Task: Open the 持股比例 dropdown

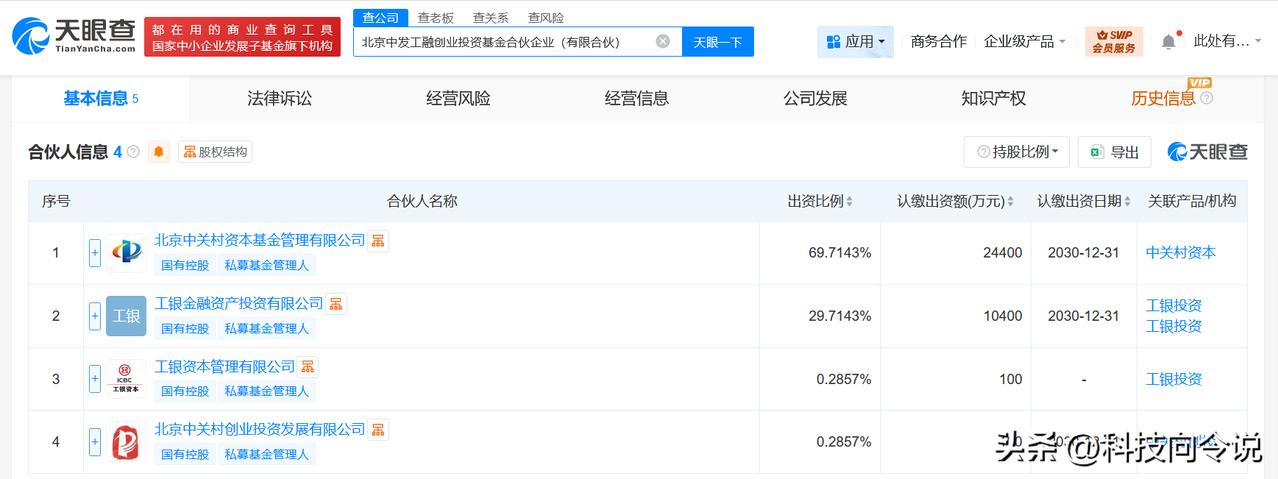Action: click(x=1017, y=152)
